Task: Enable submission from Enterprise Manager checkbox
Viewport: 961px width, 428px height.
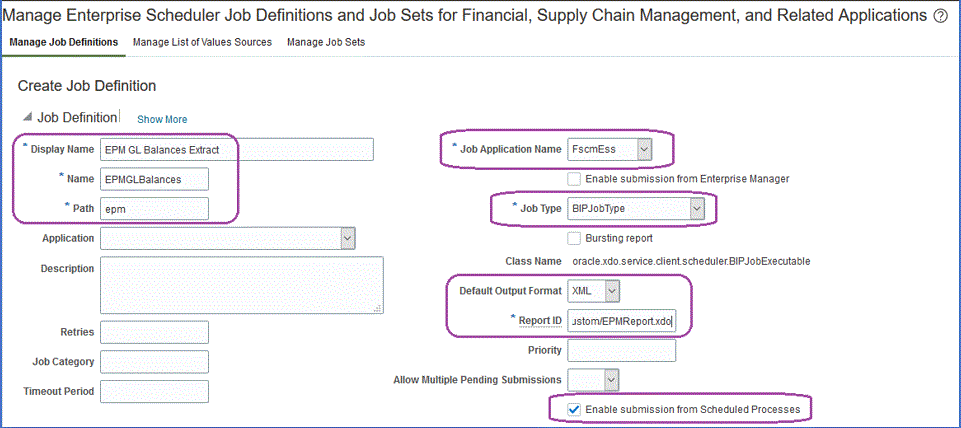Action: 574,179
